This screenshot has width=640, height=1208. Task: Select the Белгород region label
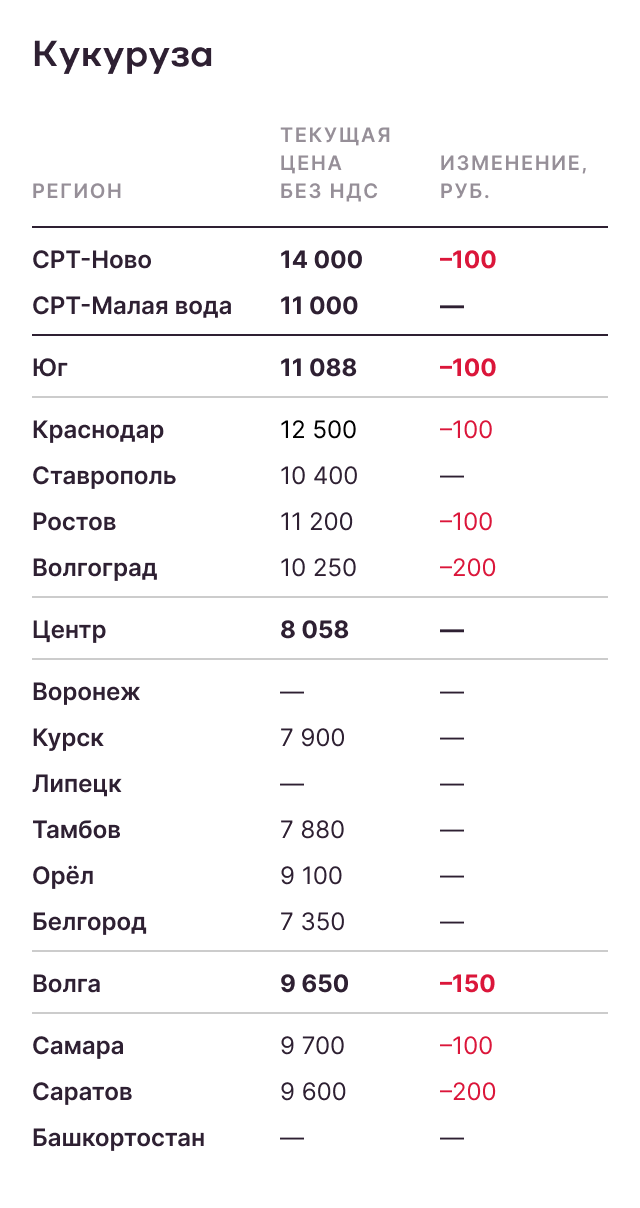[x=89, y=922]
